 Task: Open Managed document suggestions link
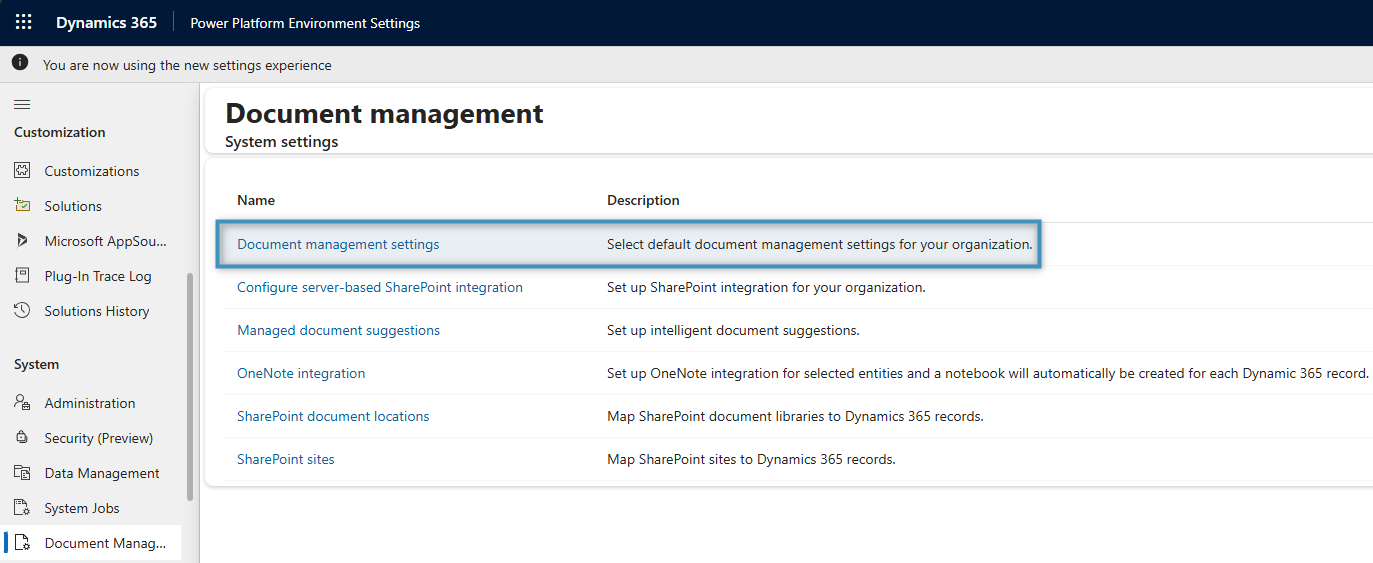[338, 330]
